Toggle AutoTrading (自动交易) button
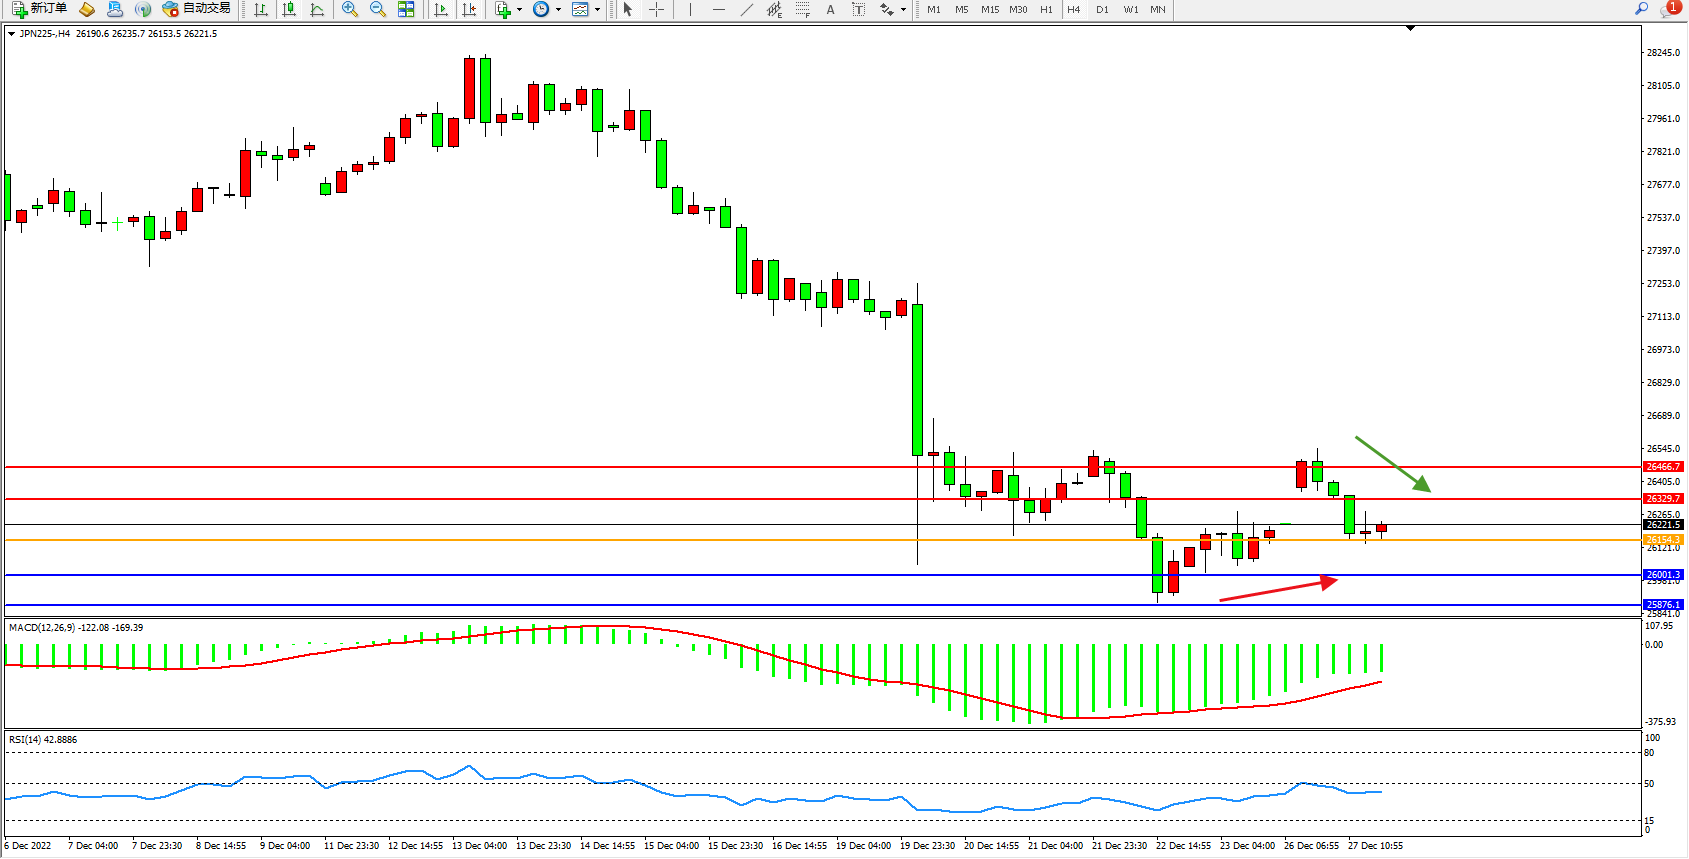Image resolution: width=1689 pixels, height=859 pixels. coord(197,9)
